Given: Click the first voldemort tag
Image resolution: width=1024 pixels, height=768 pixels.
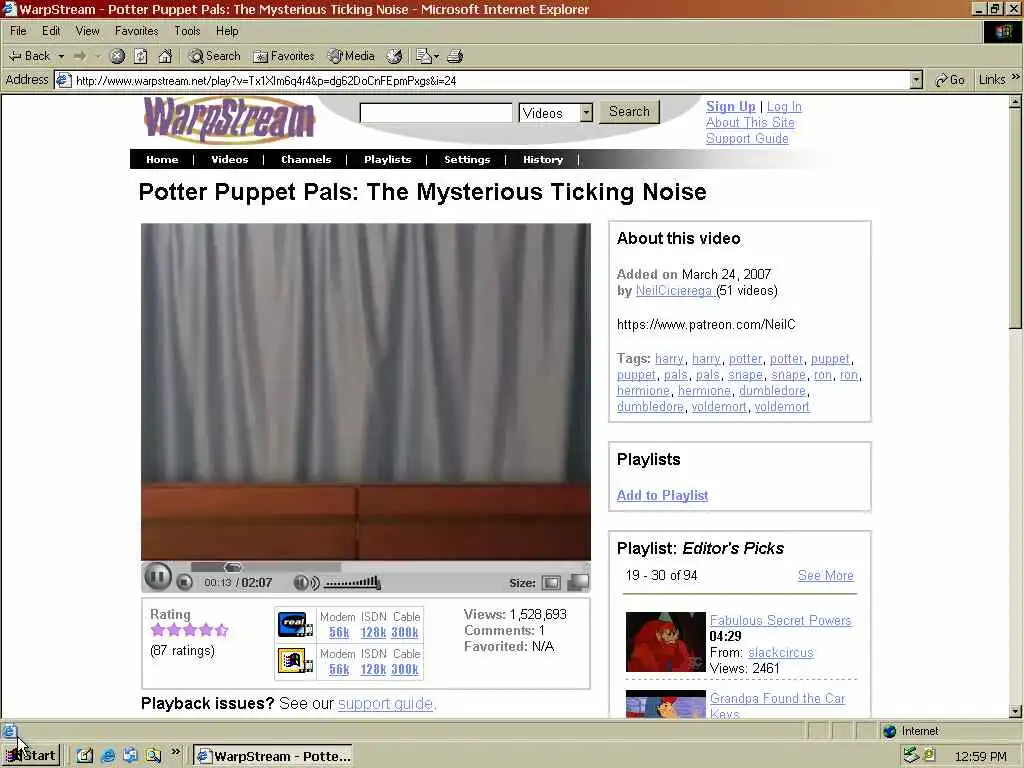Looking at the screenshot, I should click(719, 407).
